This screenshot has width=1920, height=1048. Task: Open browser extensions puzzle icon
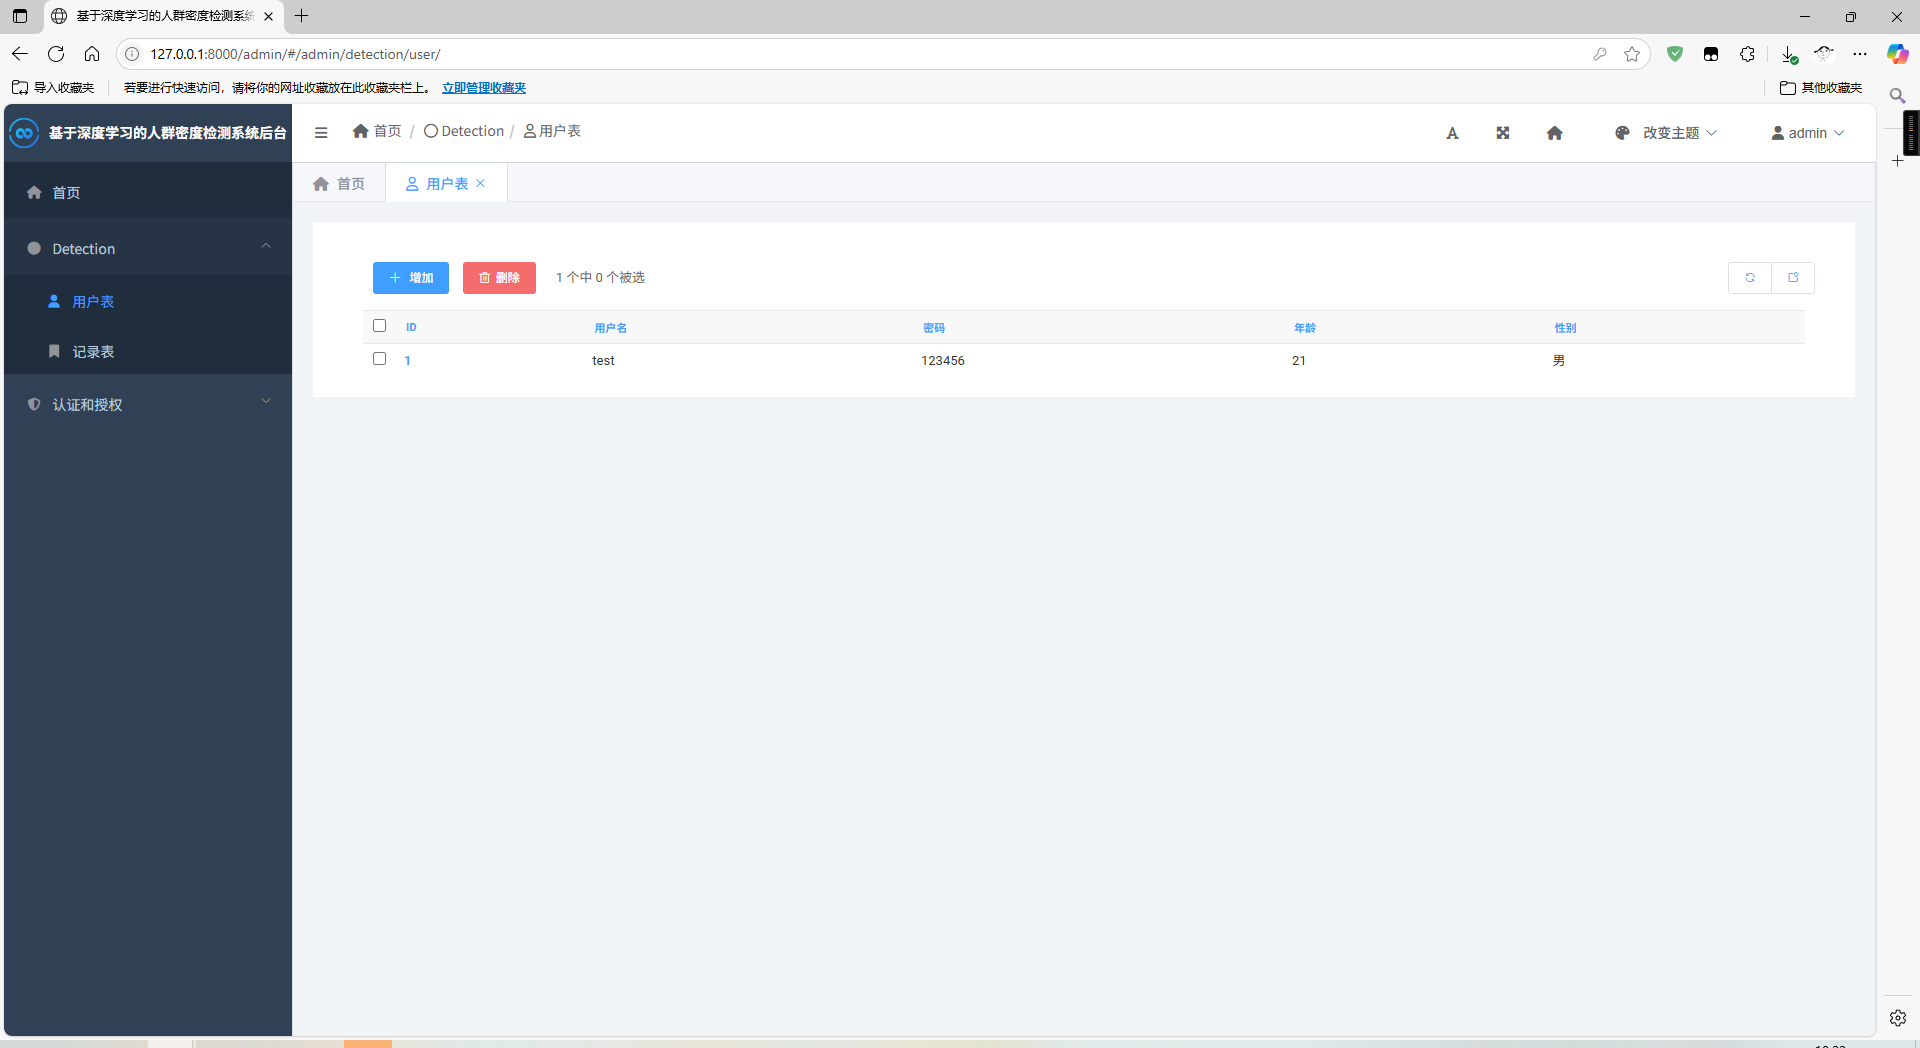tap(1747, 54)
